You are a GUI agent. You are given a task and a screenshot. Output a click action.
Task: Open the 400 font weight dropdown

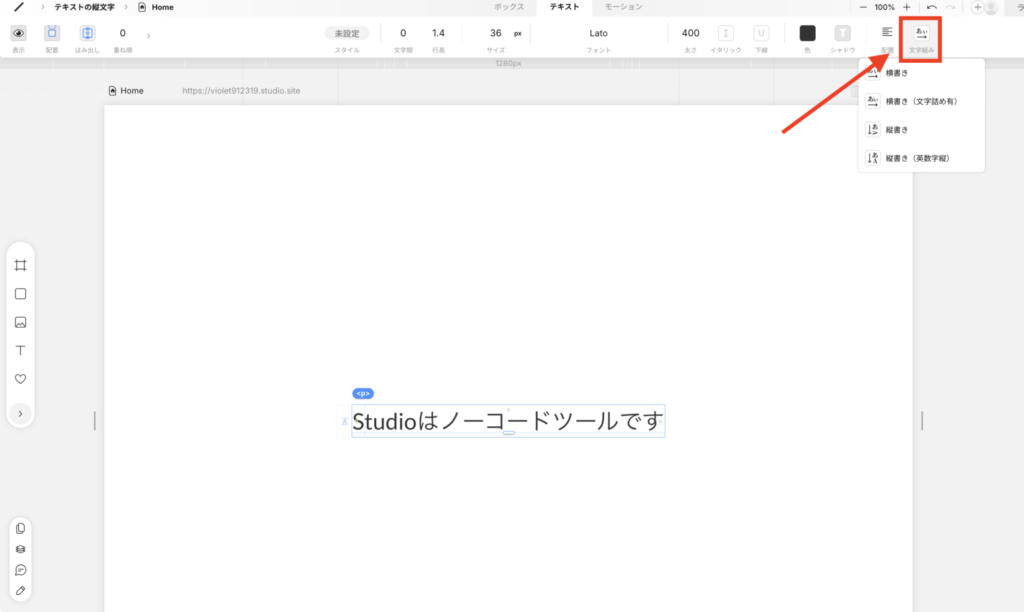point(690,33)
